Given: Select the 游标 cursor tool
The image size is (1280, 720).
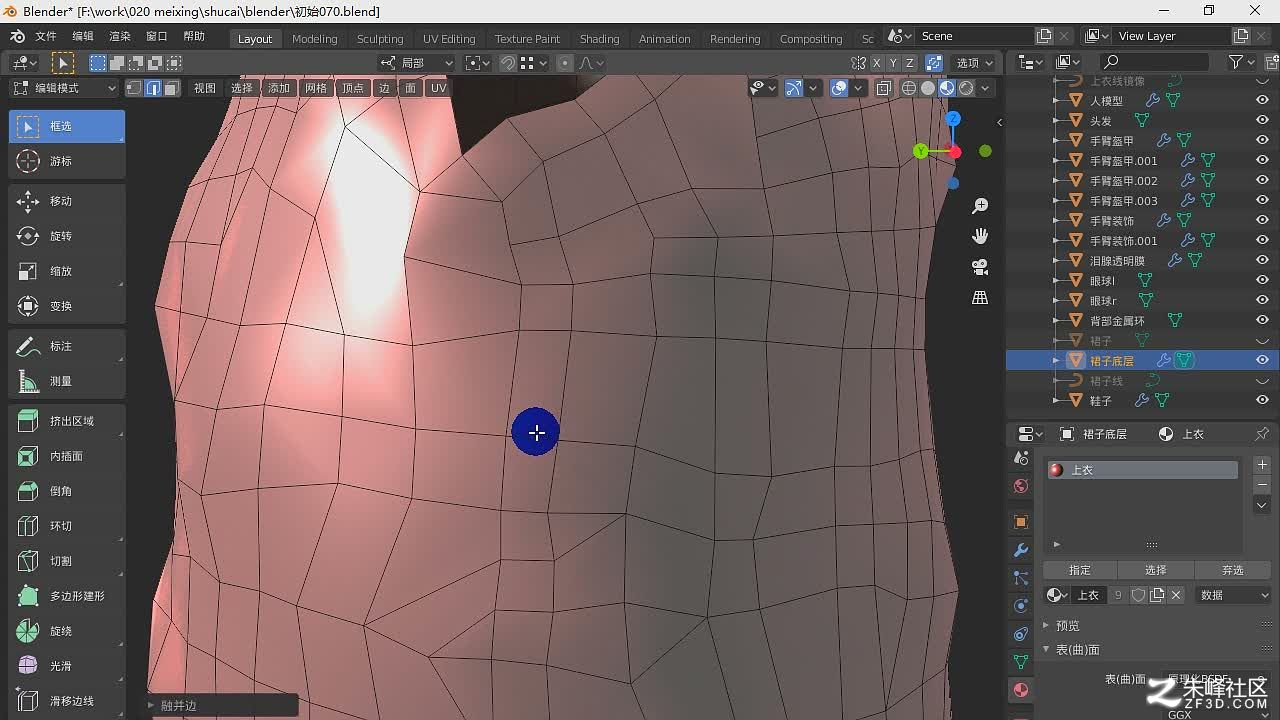Looking at the screenshot, I should 66,161.
